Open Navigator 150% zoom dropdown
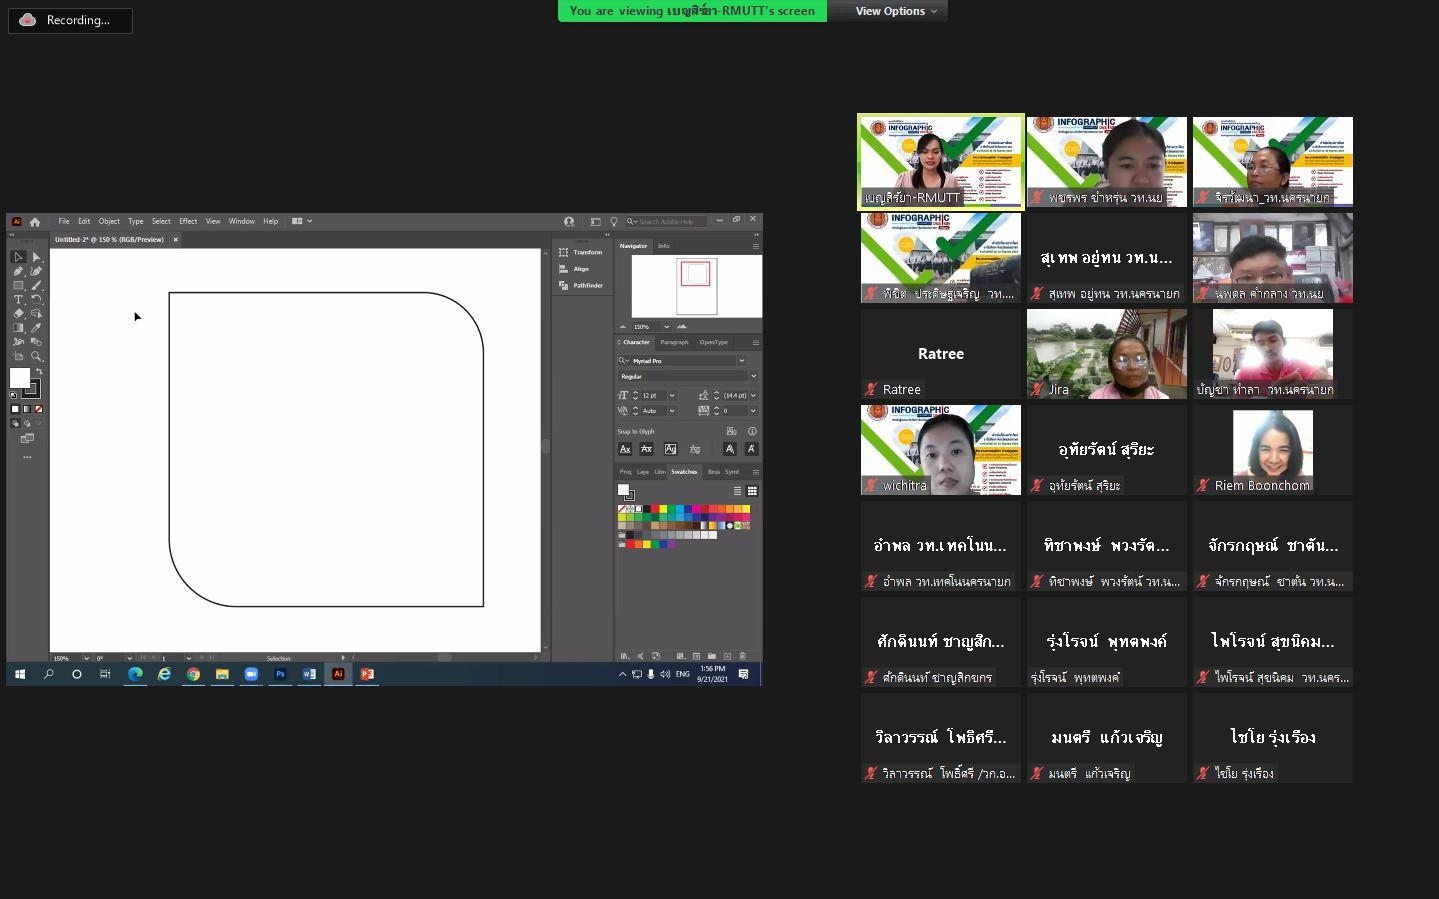 click(x=666, y=327)
